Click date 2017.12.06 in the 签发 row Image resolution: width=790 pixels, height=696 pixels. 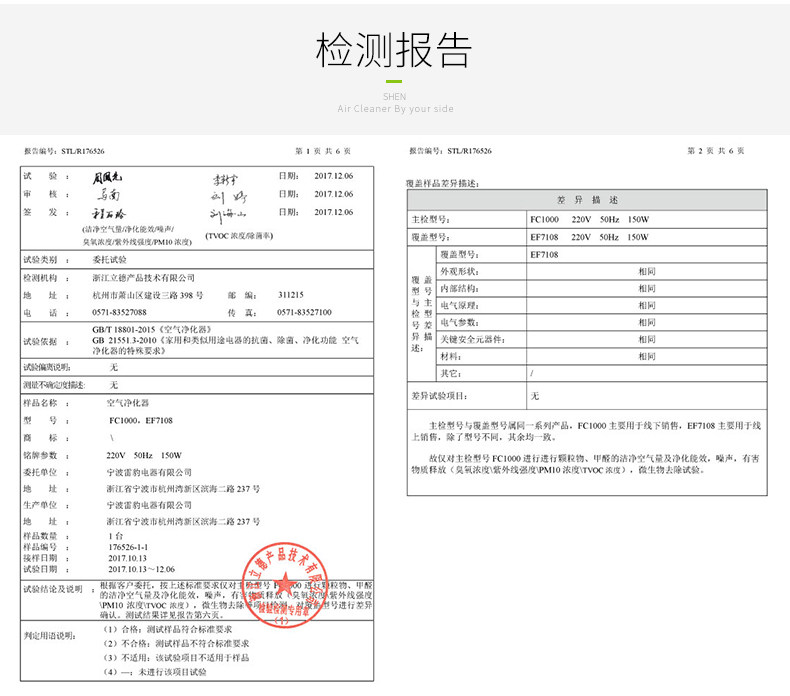(334, 212)
